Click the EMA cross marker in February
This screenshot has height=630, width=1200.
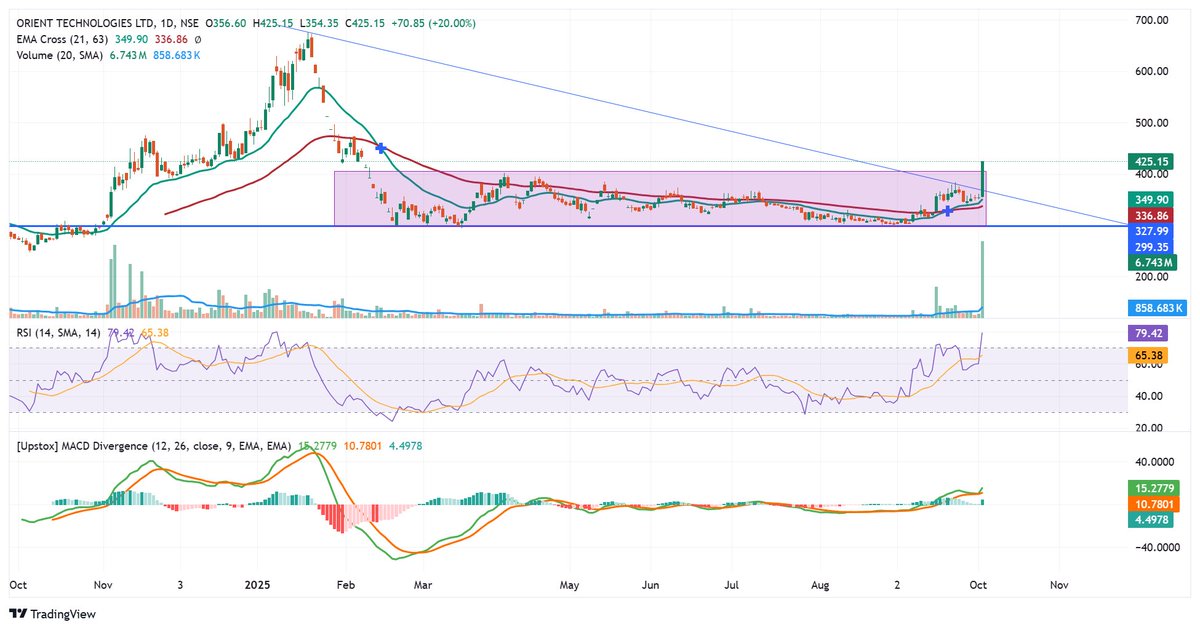[381, 147]
